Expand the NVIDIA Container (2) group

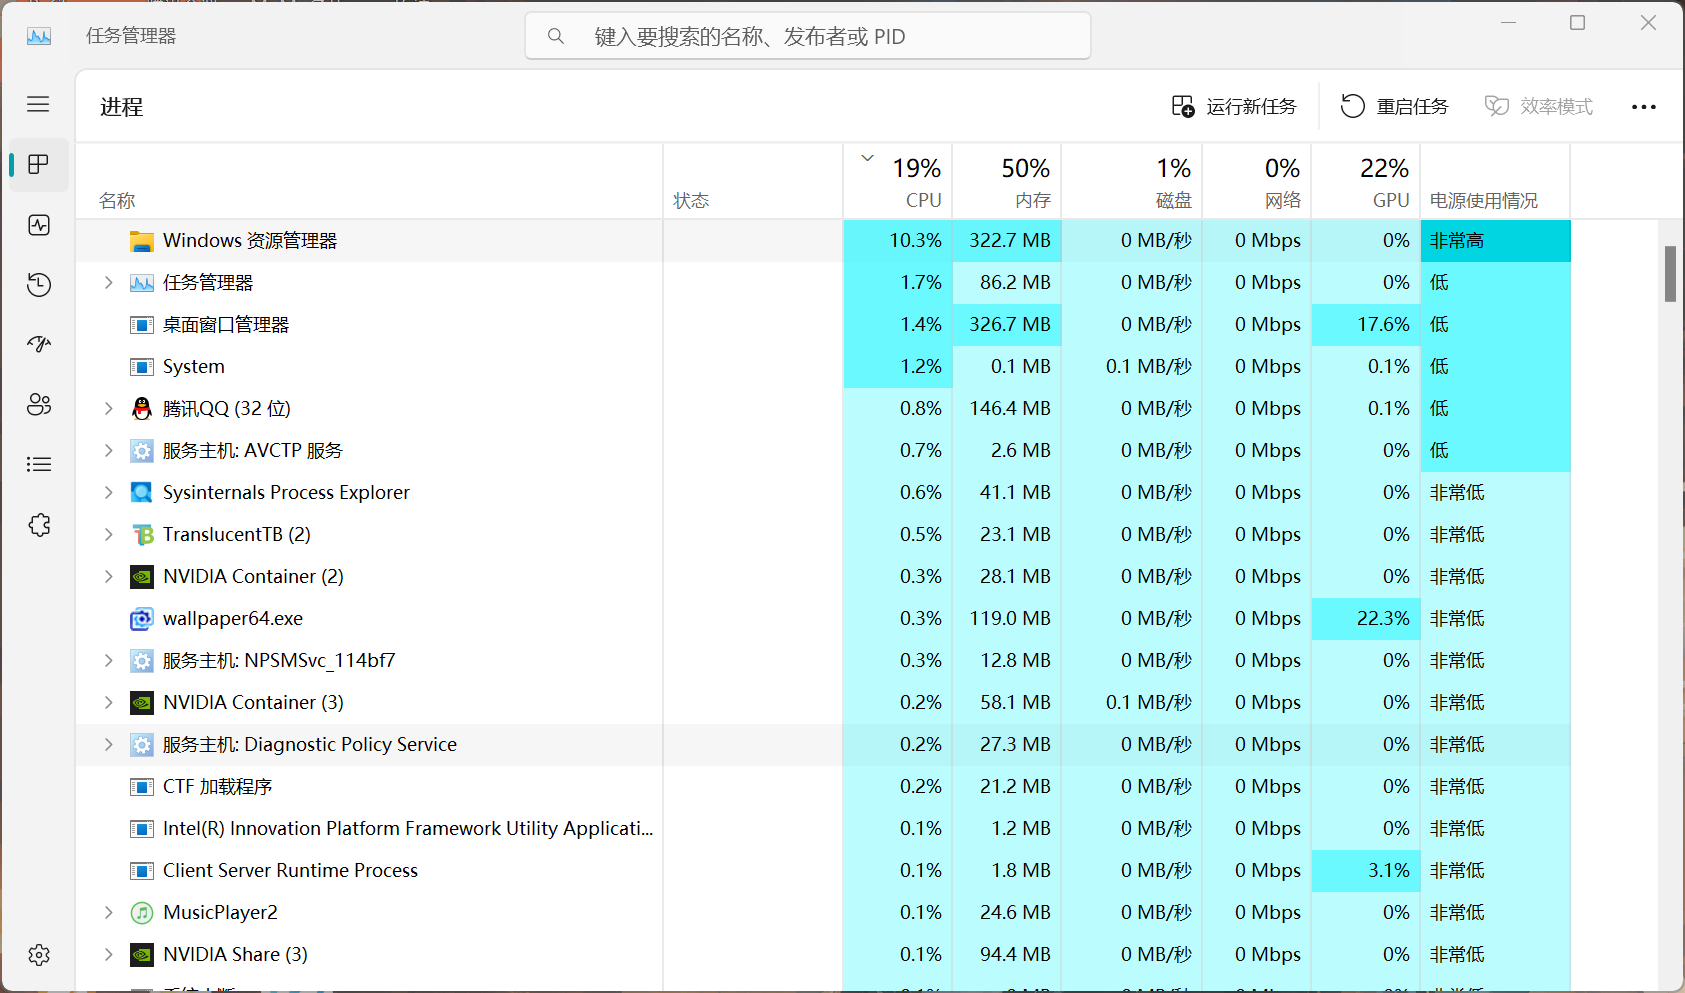click(x=108, y=576)
